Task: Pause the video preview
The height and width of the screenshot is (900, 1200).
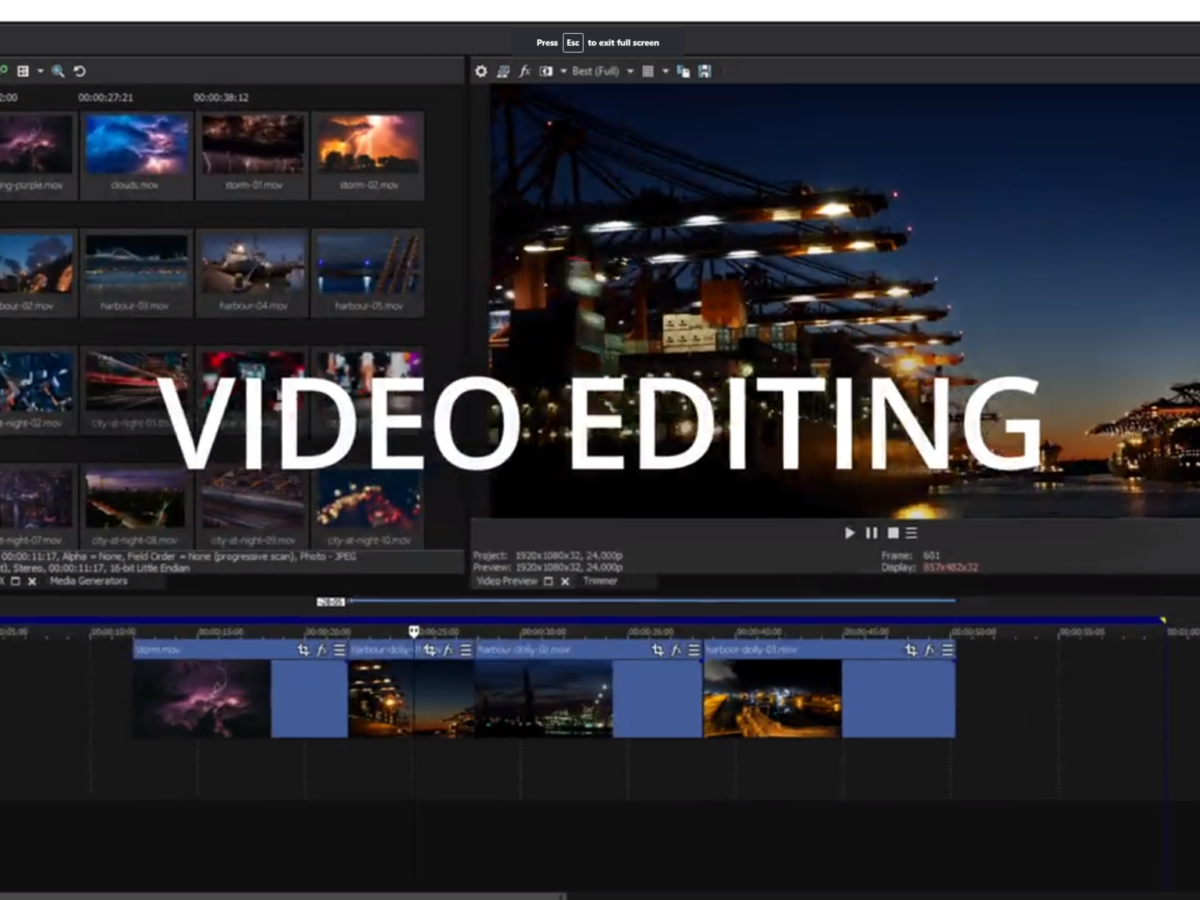Action: tap(872, 533)
